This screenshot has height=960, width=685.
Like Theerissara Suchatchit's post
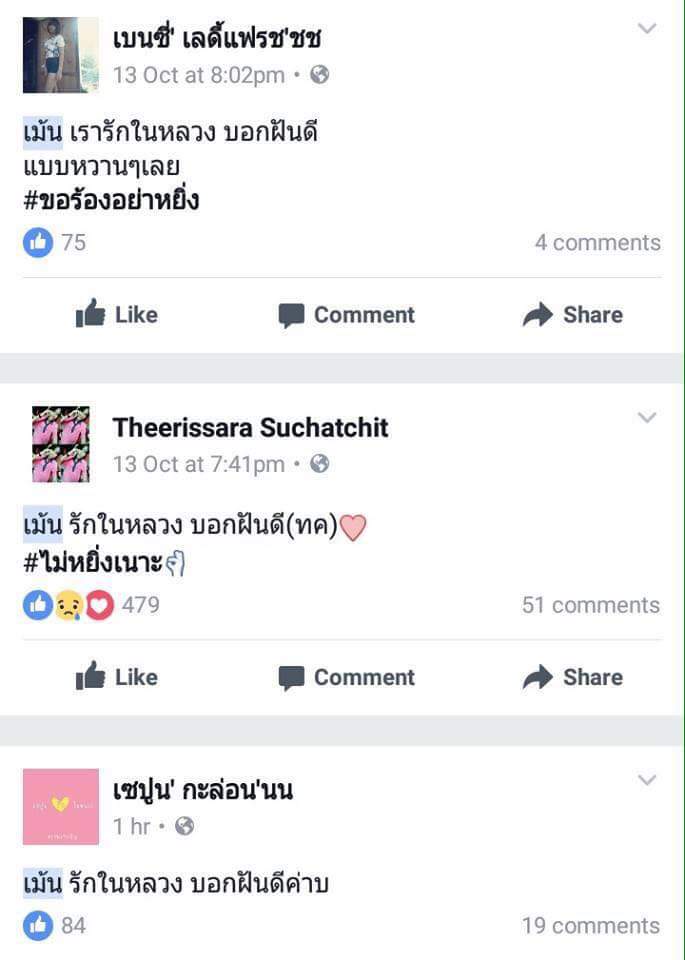pyautogui.click(x=116, y=677)
